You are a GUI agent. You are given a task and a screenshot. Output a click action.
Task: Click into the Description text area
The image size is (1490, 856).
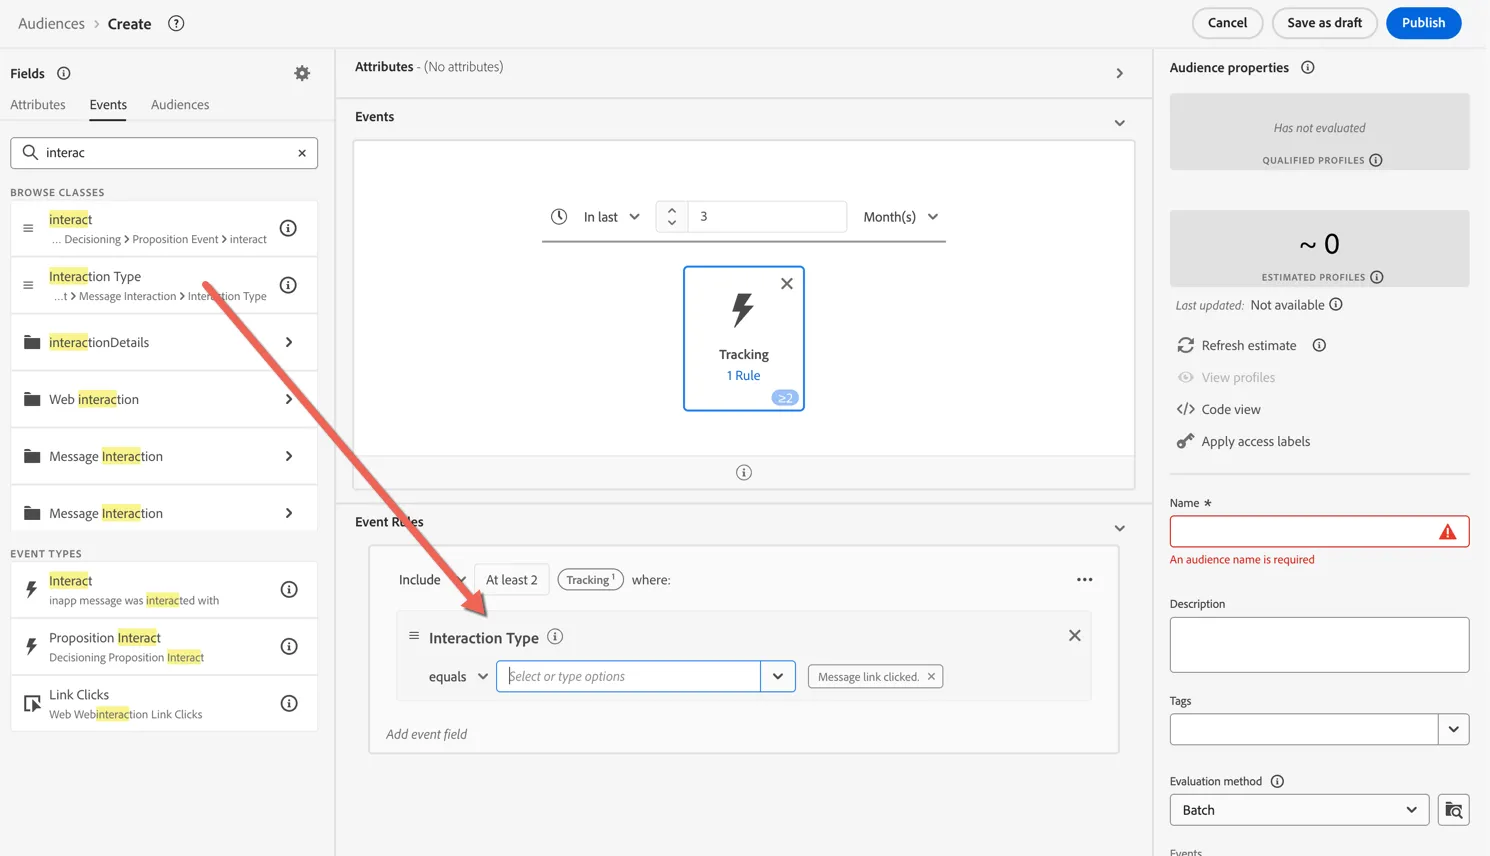click(x=1319, y=645)
